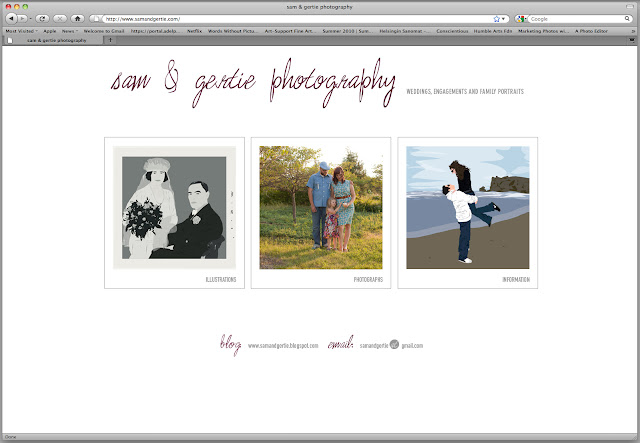Click the Google search field
The image size is (640, 443).
[x=576, y=19]
